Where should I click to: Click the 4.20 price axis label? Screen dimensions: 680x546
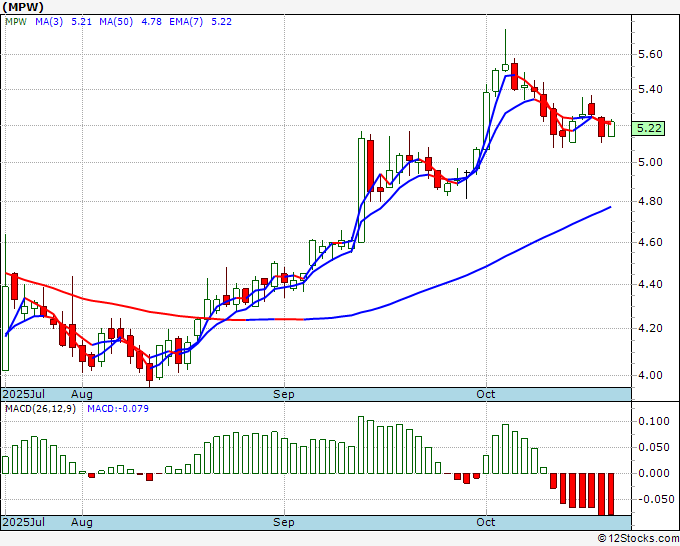650,328
